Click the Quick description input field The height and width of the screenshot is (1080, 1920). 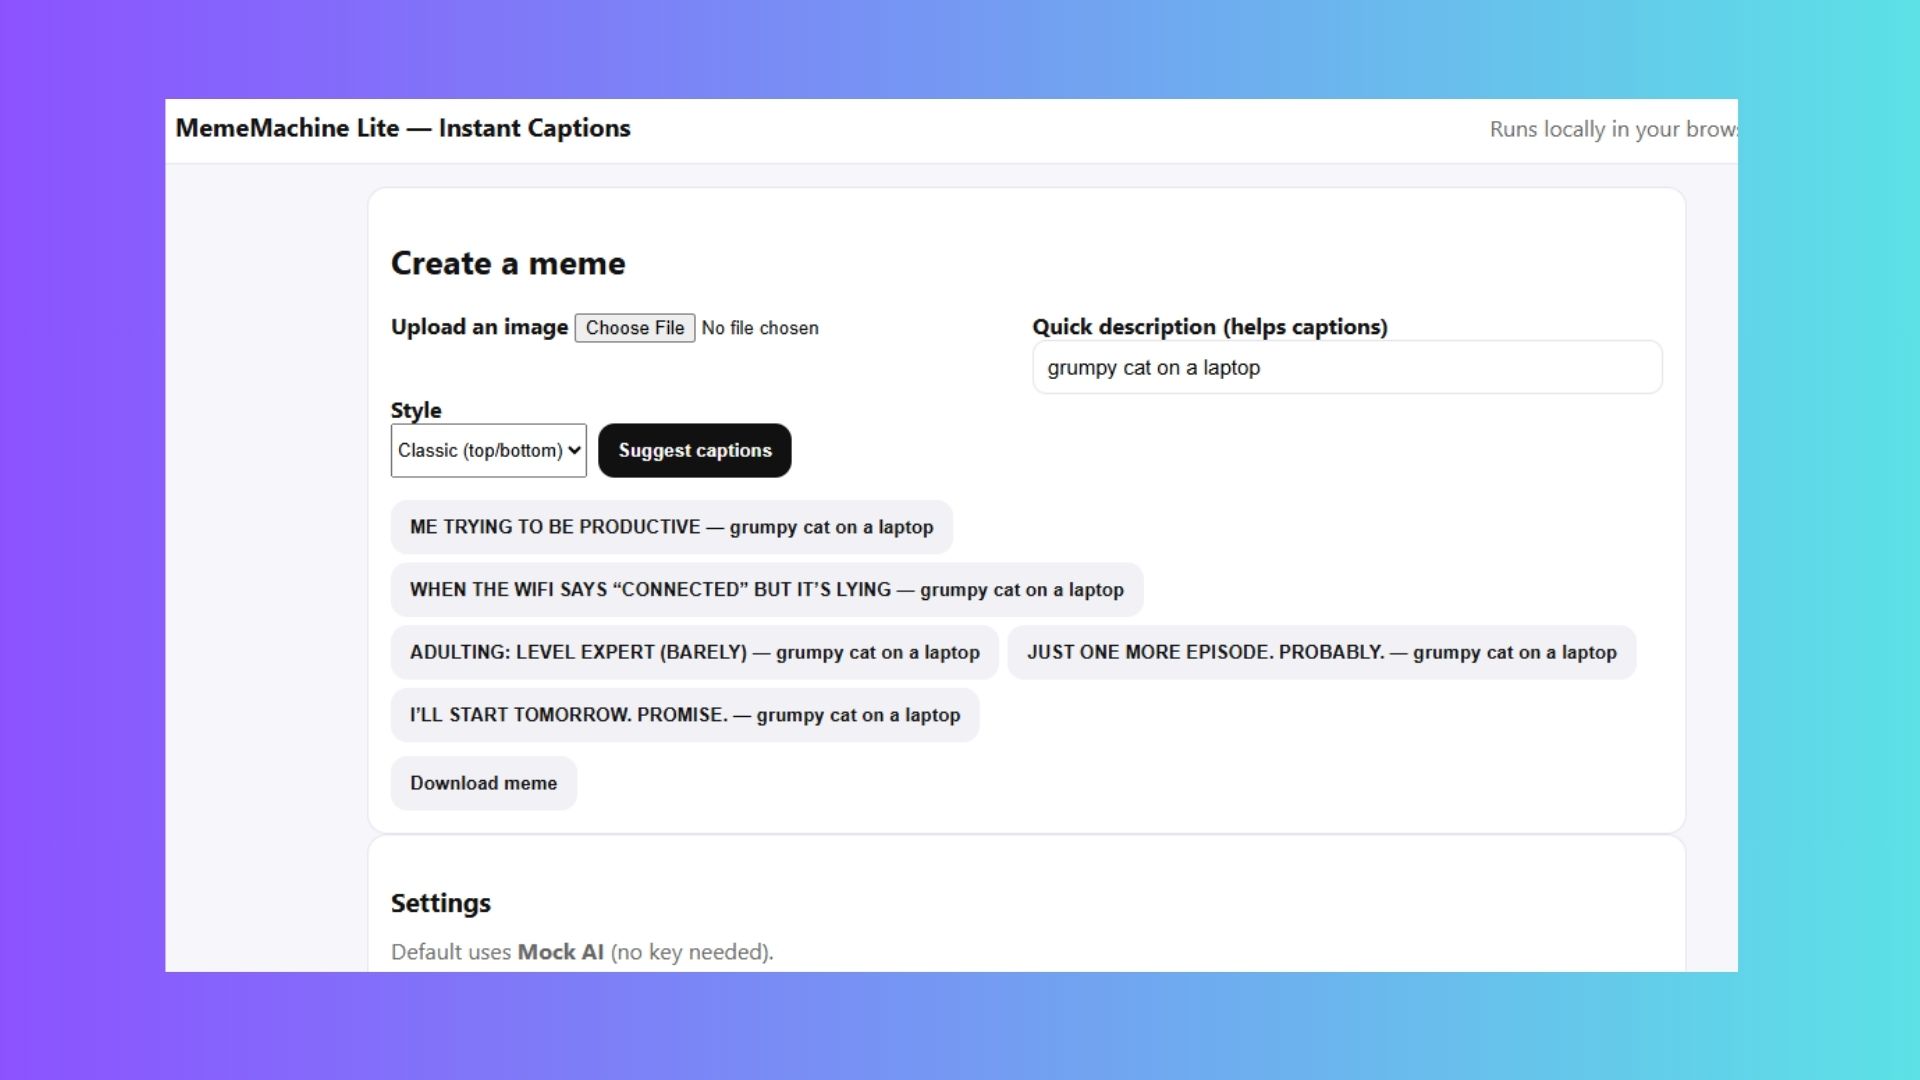(1346, 368)
